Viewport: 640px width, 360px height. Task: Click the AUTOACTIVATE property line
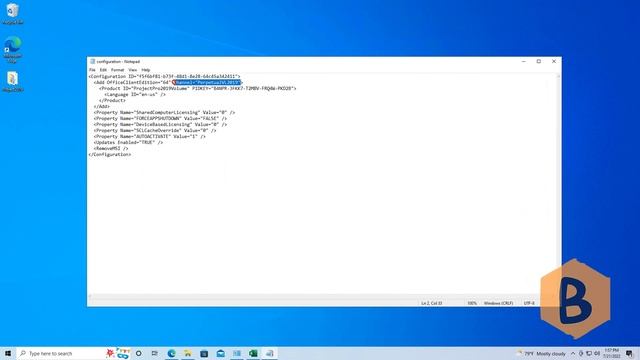150,137
